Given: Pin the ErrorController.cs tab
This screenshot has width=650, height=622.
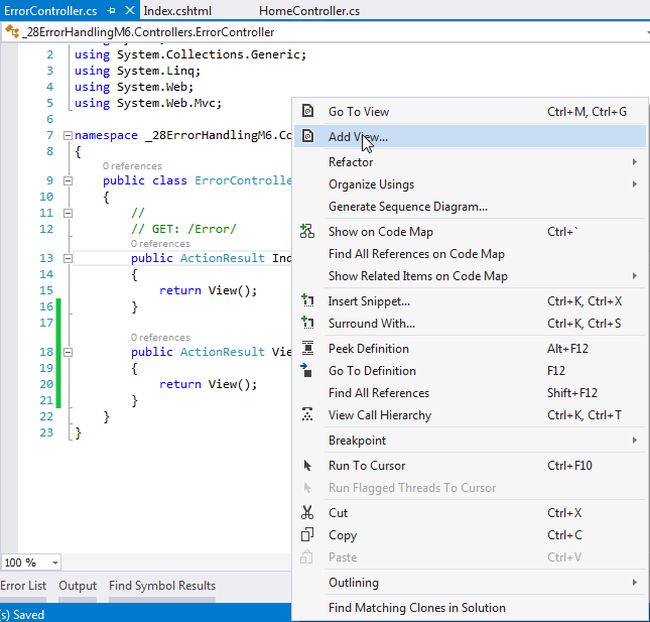Looking at the screenshot, I should [110, 10].
